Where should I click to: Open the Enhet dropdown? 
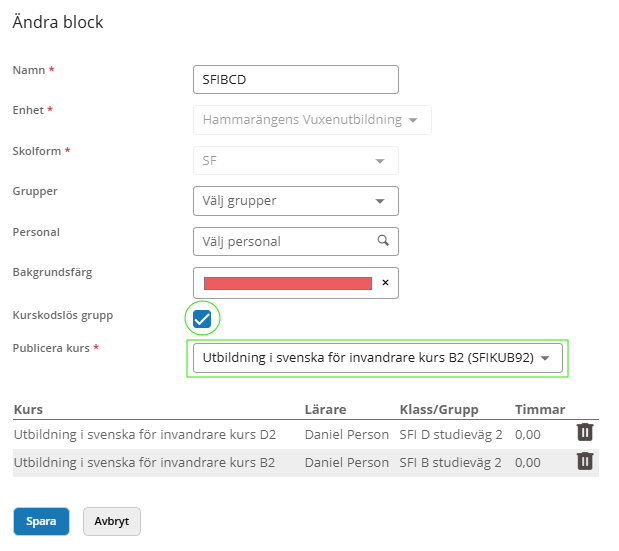(311, 120)
